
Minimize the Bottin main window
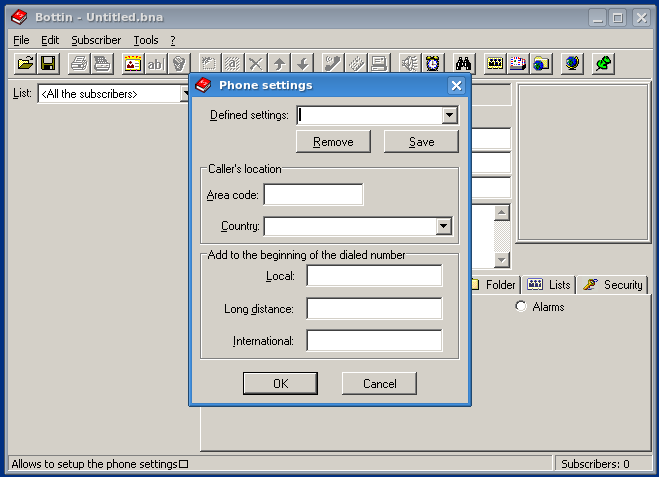[597, 18]
